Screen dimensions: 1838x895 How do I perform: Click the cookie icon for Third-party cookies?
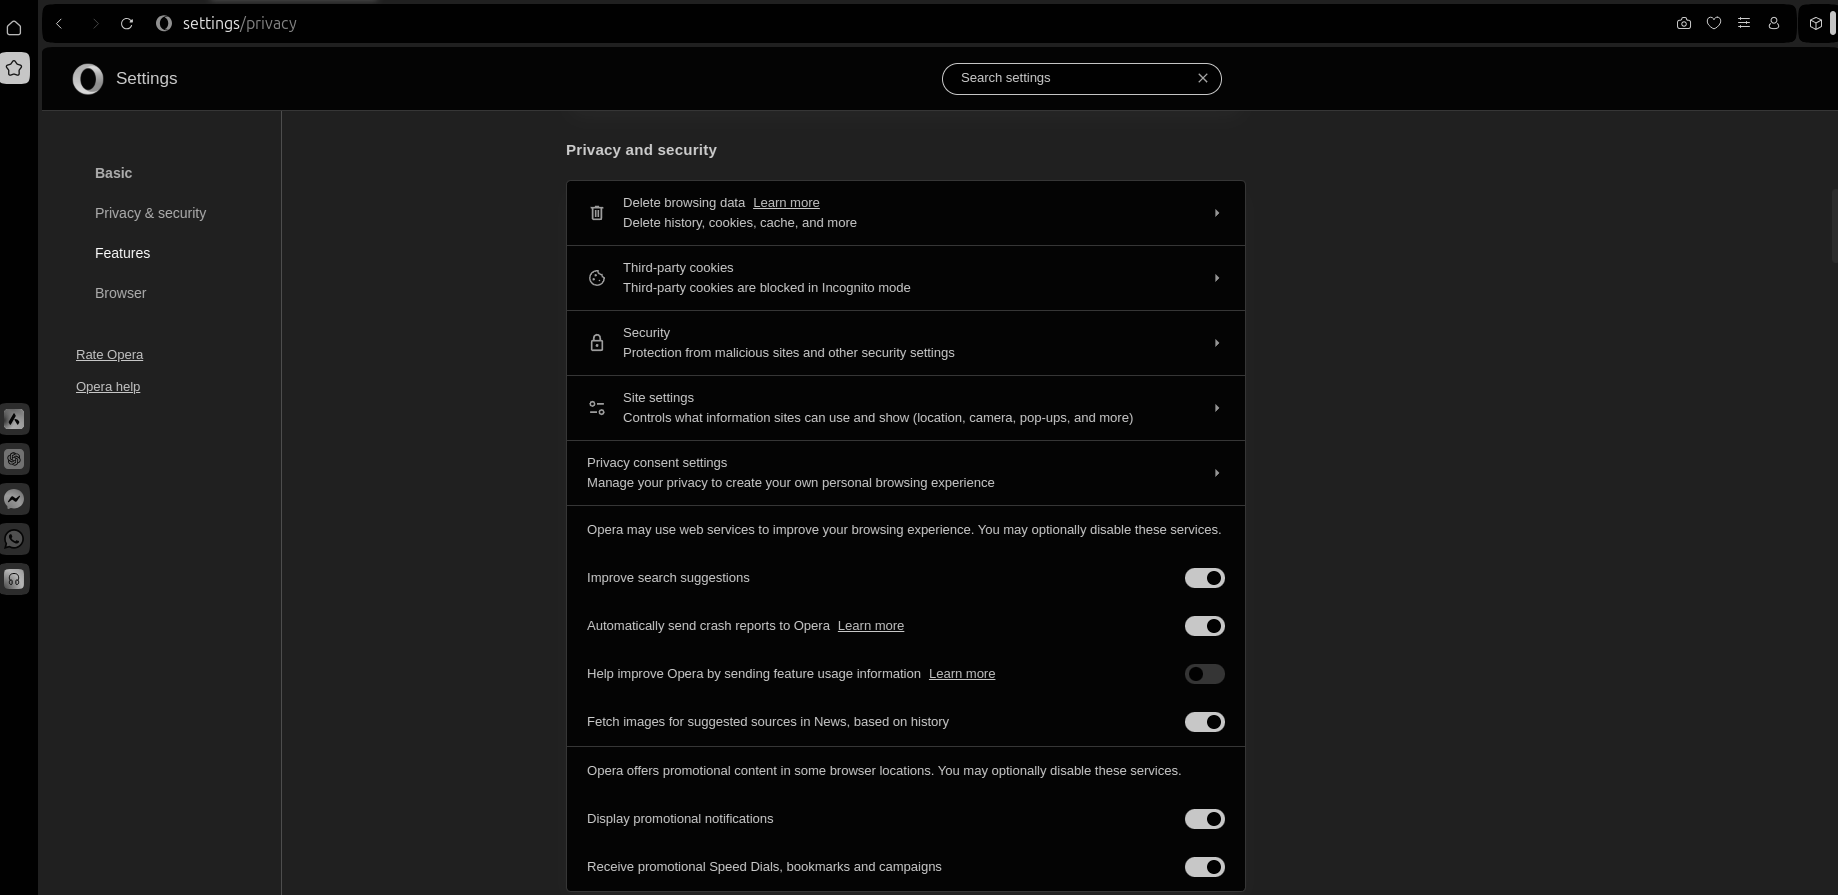click(597, 278)
